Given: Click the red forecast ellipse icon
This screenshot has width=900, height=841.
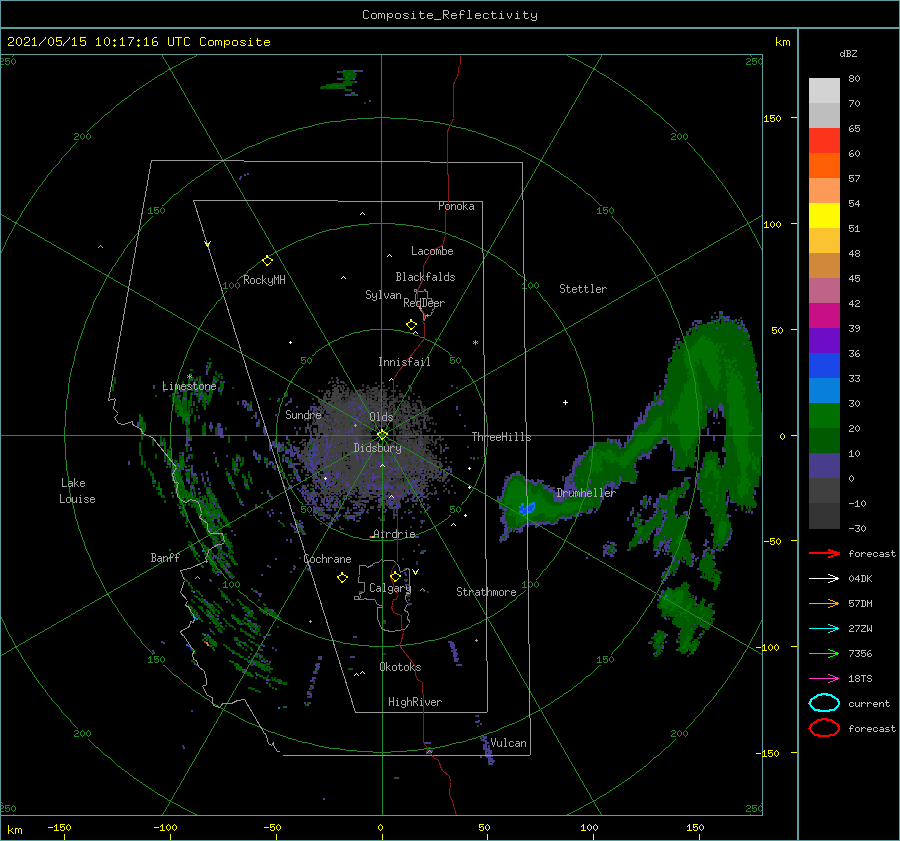Looking at the screenshot, I should pyautogui.click(x=824, y=728).
